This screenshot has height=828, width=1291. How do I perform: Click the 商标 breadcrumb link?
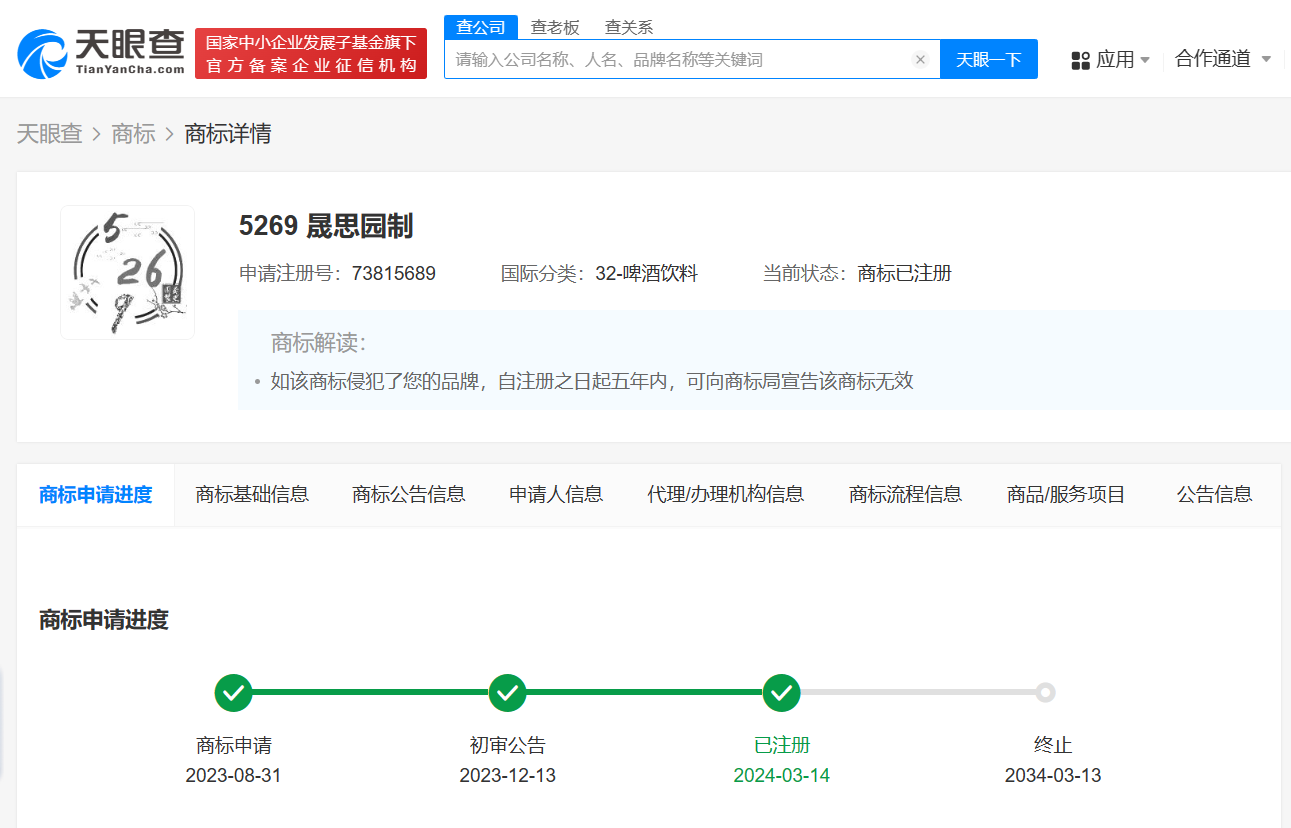coord(133,134)
